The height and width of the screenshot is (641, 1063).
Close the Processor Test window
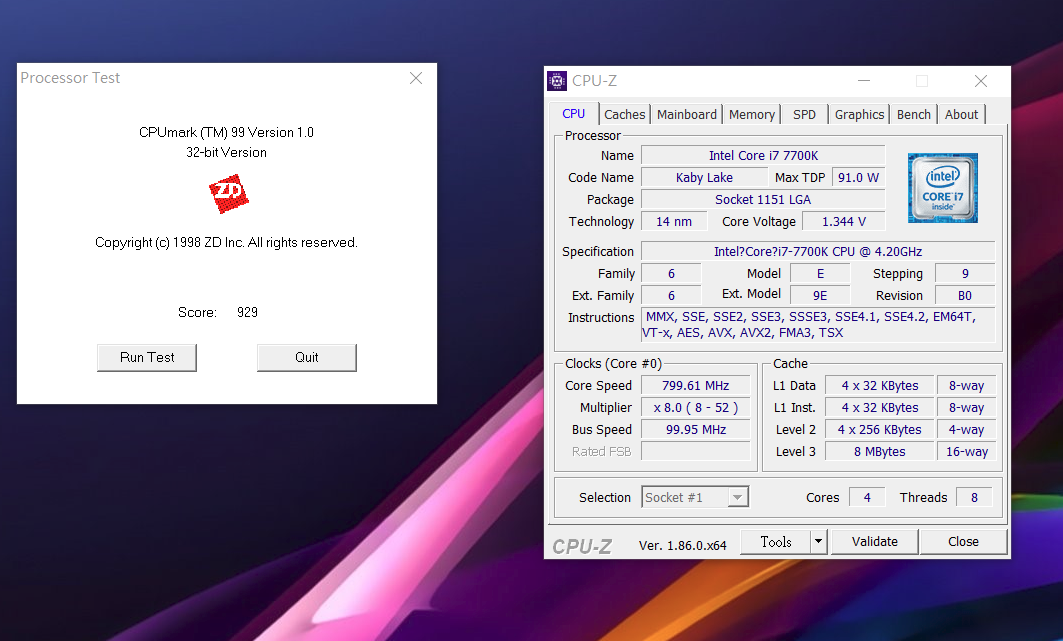point(416,78)
